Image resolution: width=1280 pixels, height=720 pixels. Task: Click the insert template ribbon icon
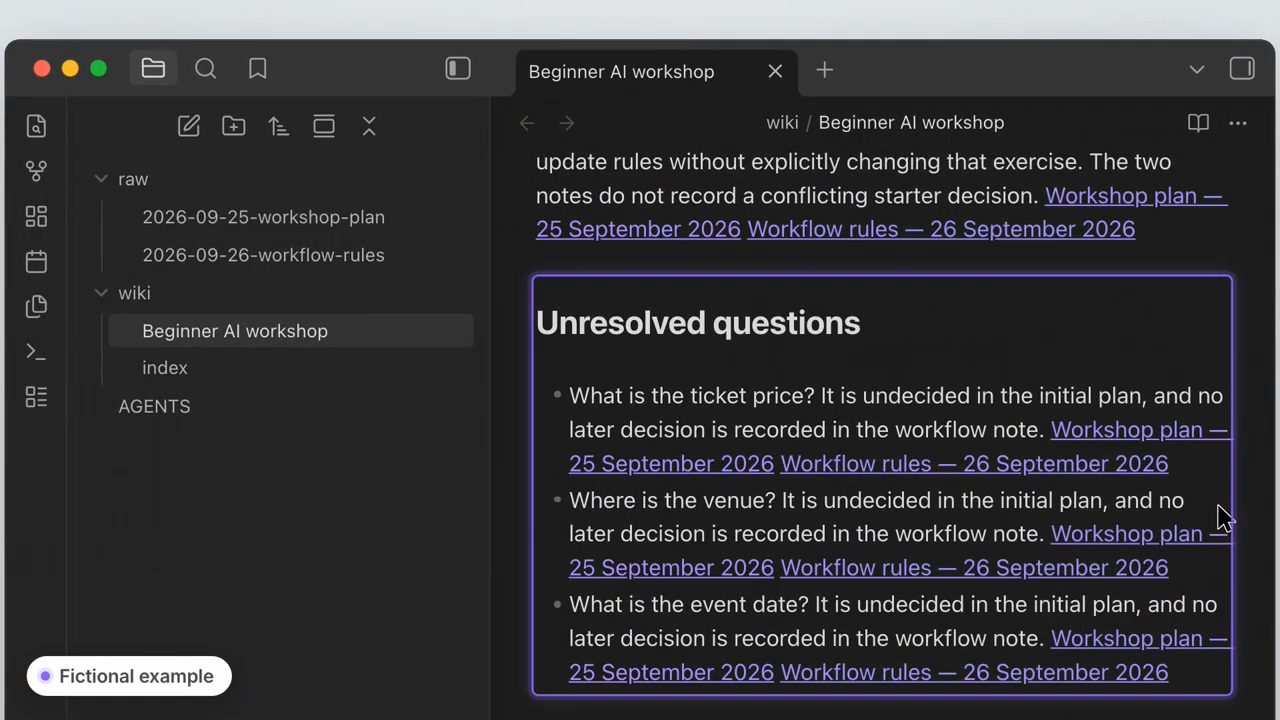36,306
